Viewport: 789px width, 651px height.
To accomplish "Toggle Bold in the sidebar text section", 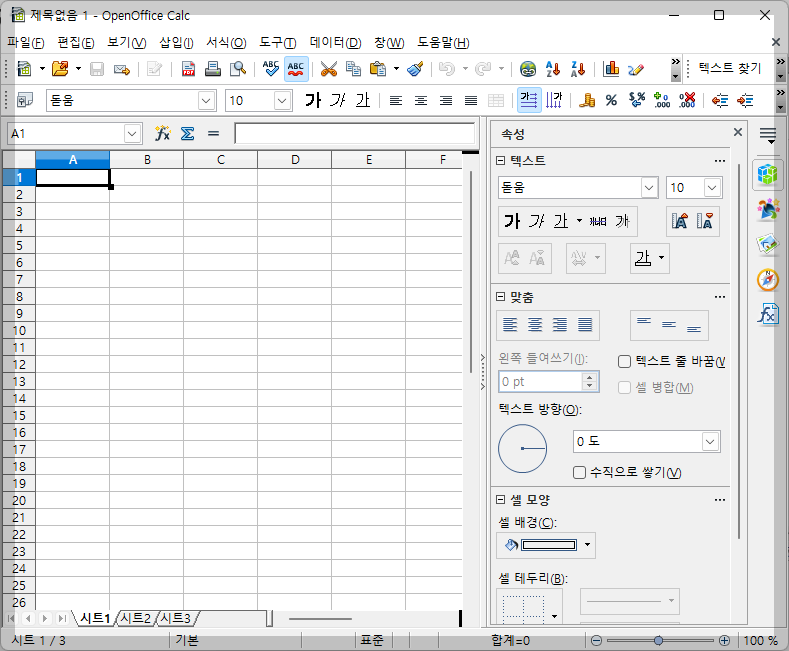I will [x=512, y=221].
